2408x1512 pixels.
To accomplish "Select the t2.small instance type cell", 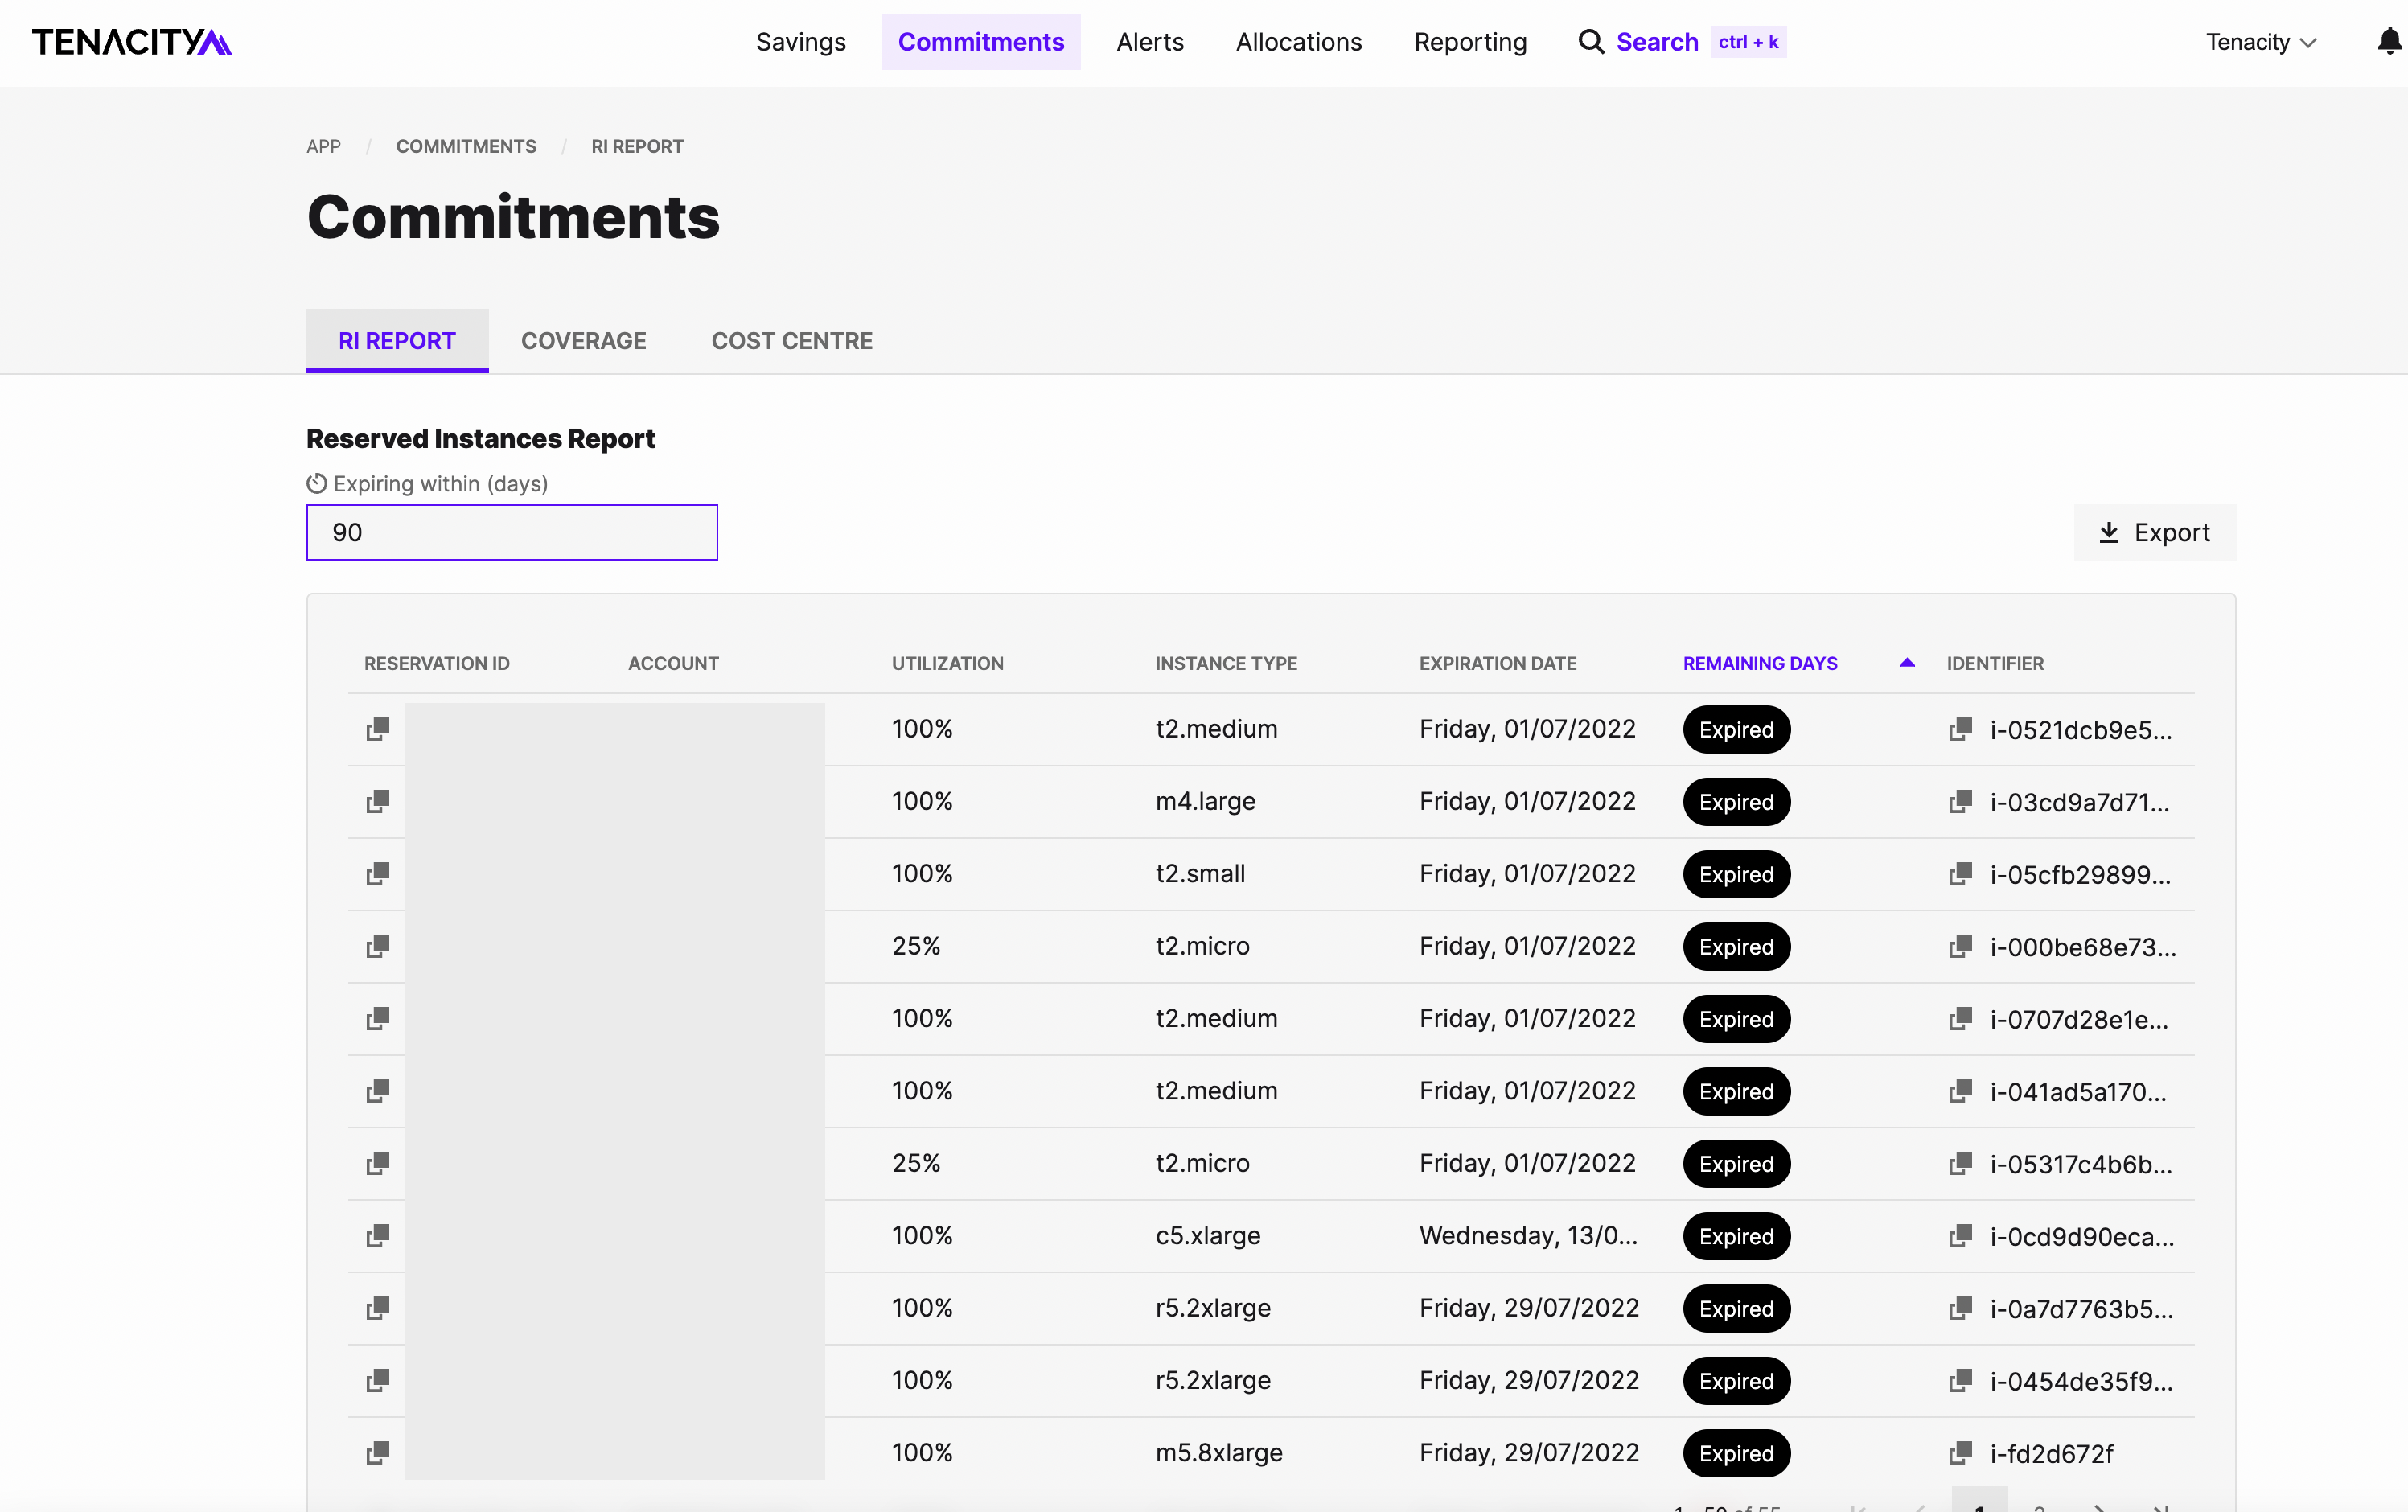I will pyautogui.click(x=1200, y=874).
